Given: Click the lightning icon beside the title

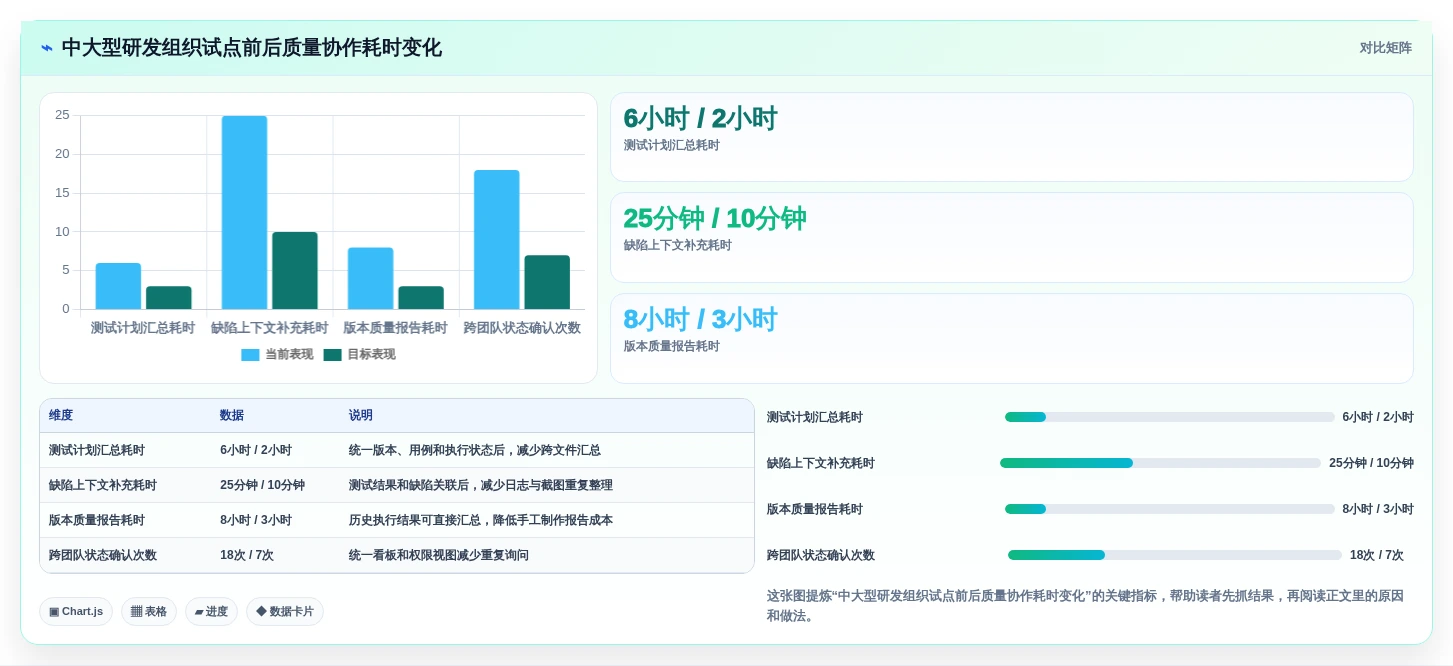Looking at the screenshot, I should (47, 48).
